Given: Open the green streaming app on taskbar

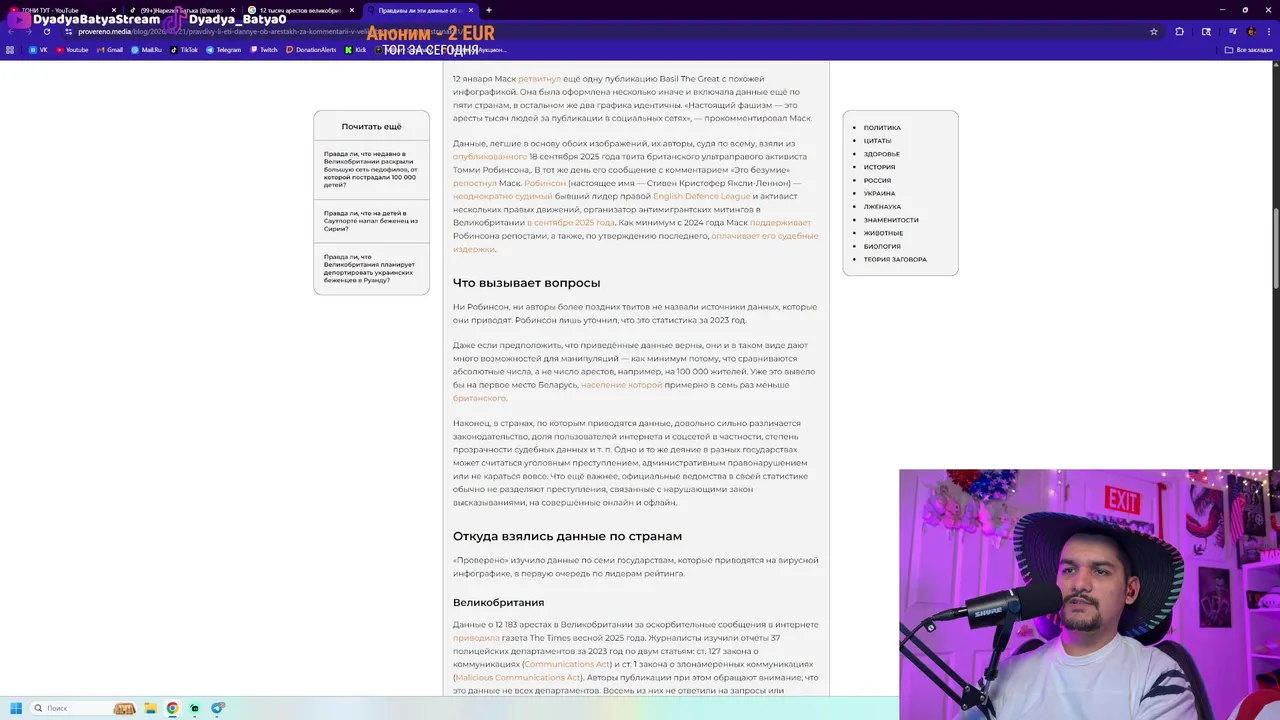Looking at the screenshot, I should (195, 708).
